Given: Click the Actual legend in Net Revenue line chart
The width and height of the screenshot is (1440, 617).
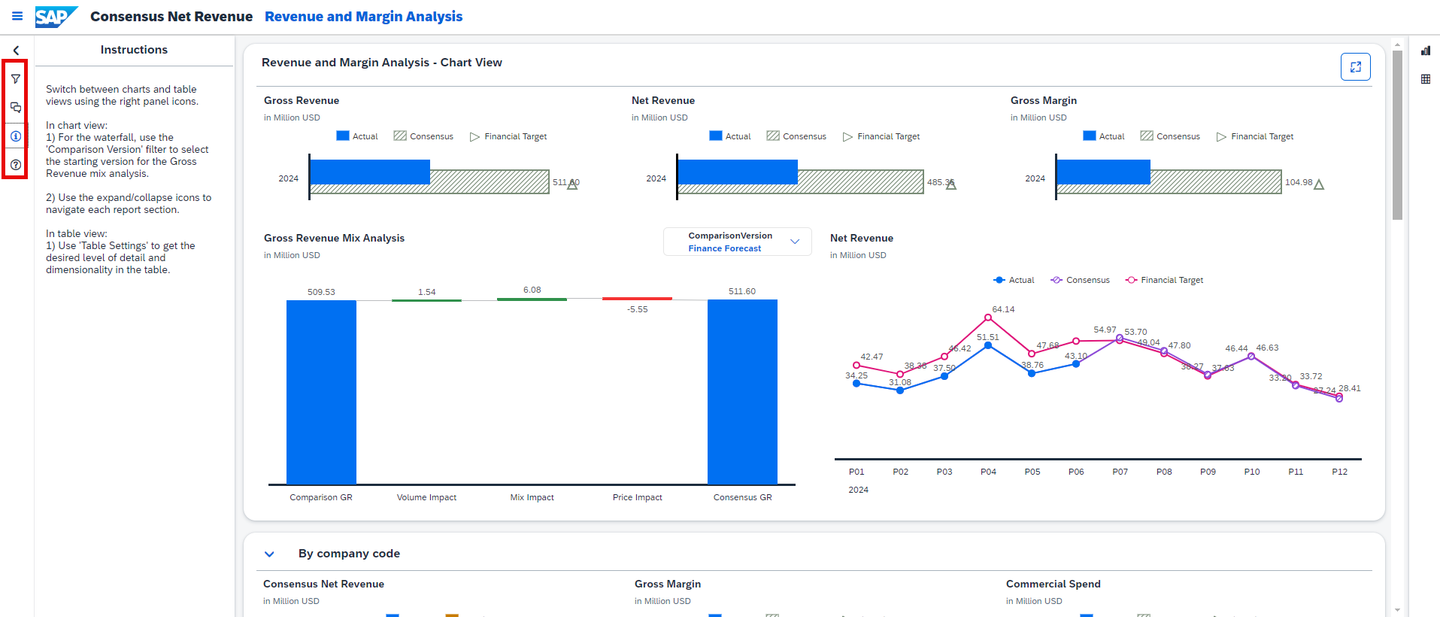Looking at the screenshot, I should (x=1014, y=280).
